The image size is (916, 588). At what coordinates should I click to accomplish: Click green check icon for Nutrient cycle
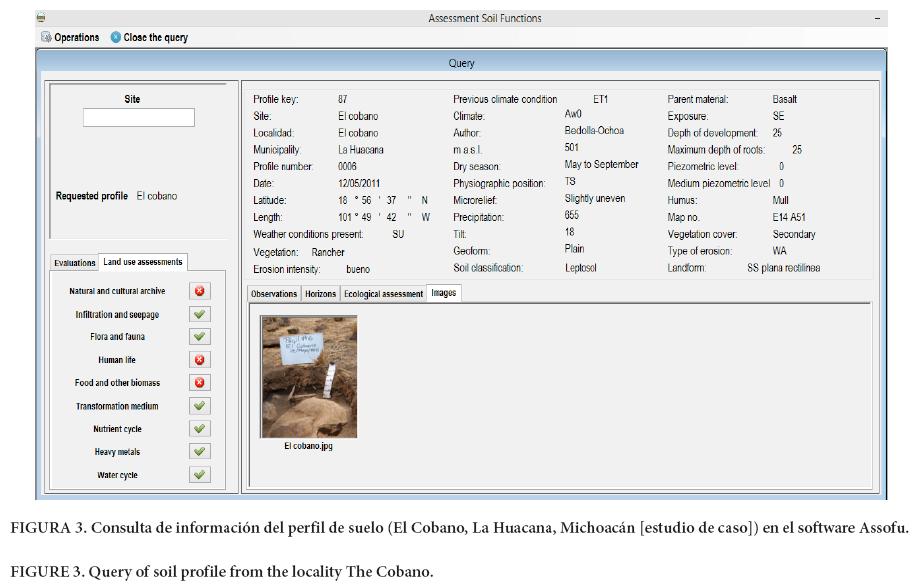point(200,429)
